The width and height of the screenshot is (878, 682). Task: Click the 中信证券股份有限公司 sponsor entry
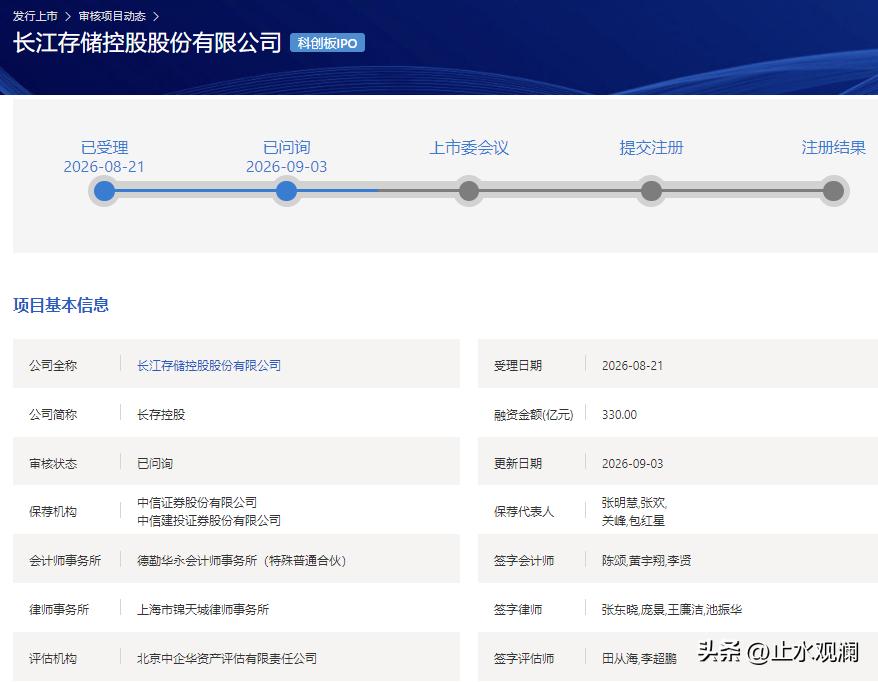[x=197, y=502]
